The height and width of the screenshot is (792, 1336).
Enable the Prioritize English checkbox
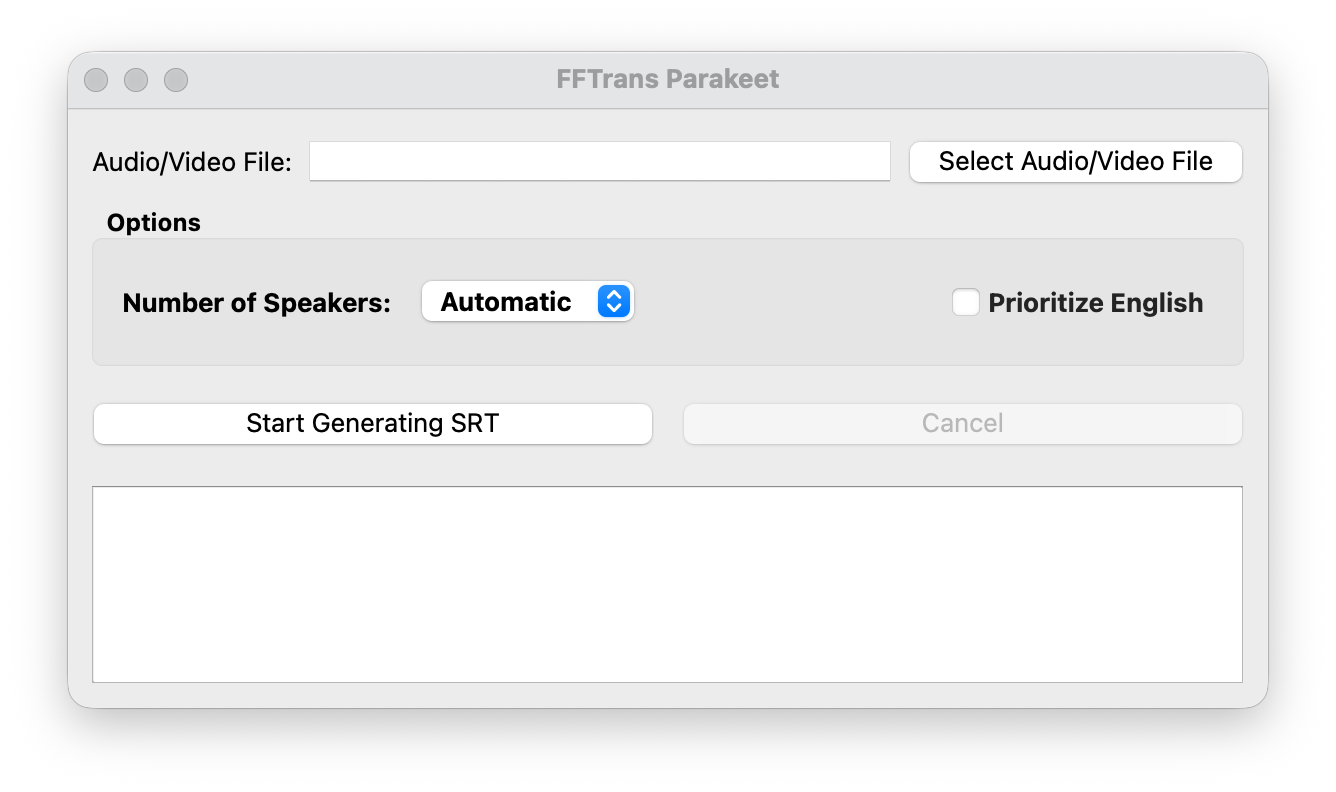[x=966, y=302]
